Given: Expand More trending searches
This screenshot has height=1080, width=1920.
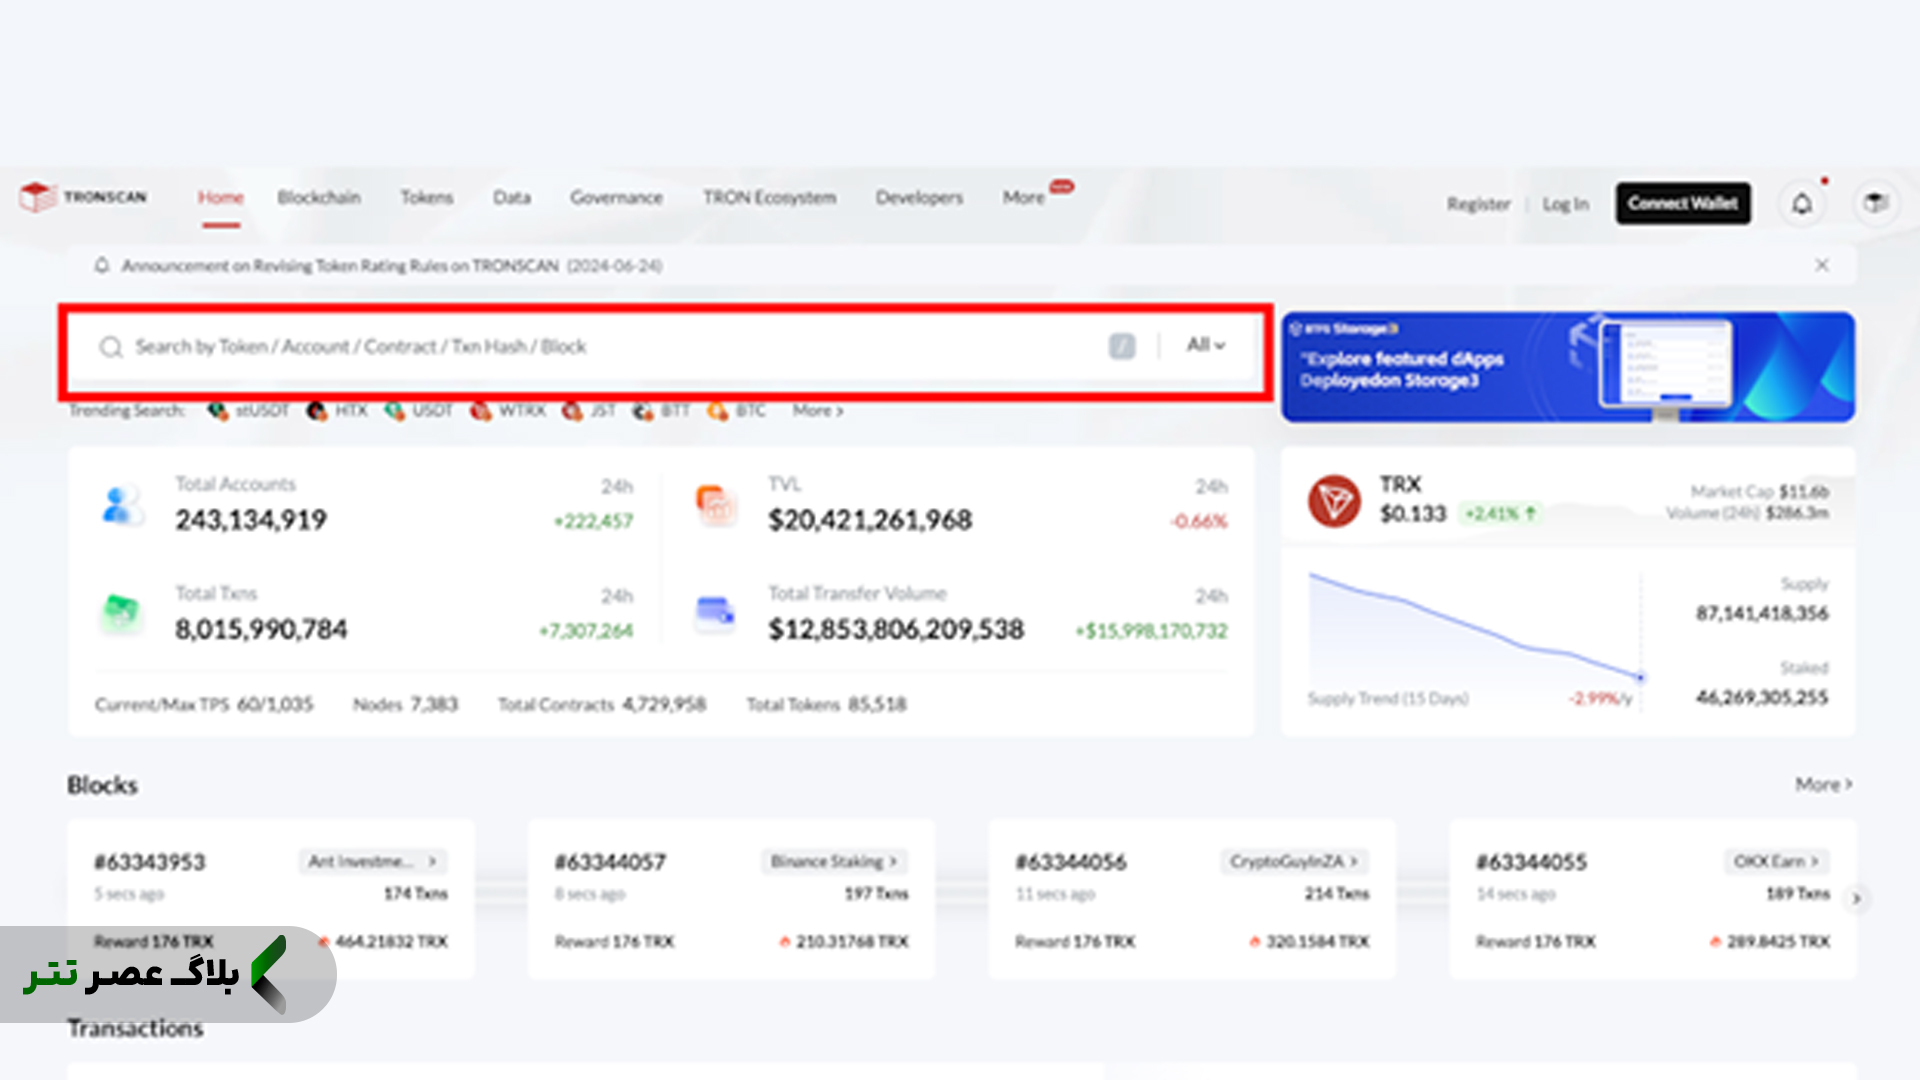Looking at the screenshot, I should click(818, 411).
